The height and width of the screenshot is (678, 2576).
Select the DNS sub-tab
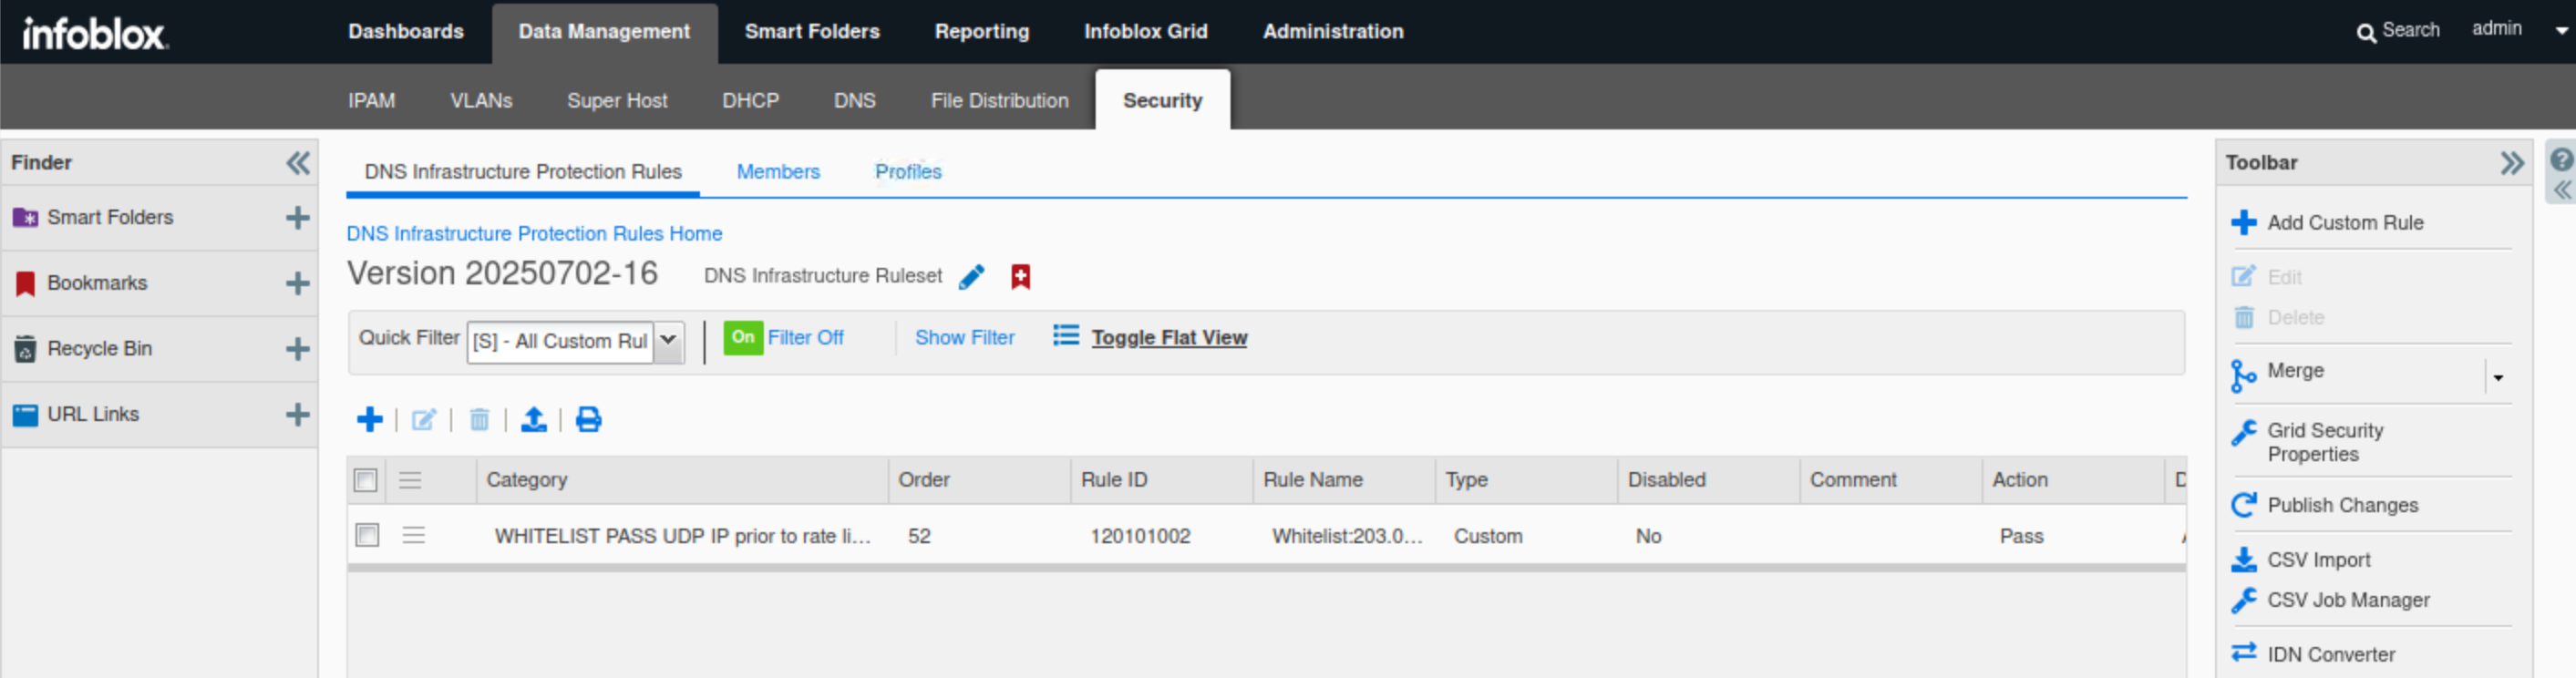(855, 100)
